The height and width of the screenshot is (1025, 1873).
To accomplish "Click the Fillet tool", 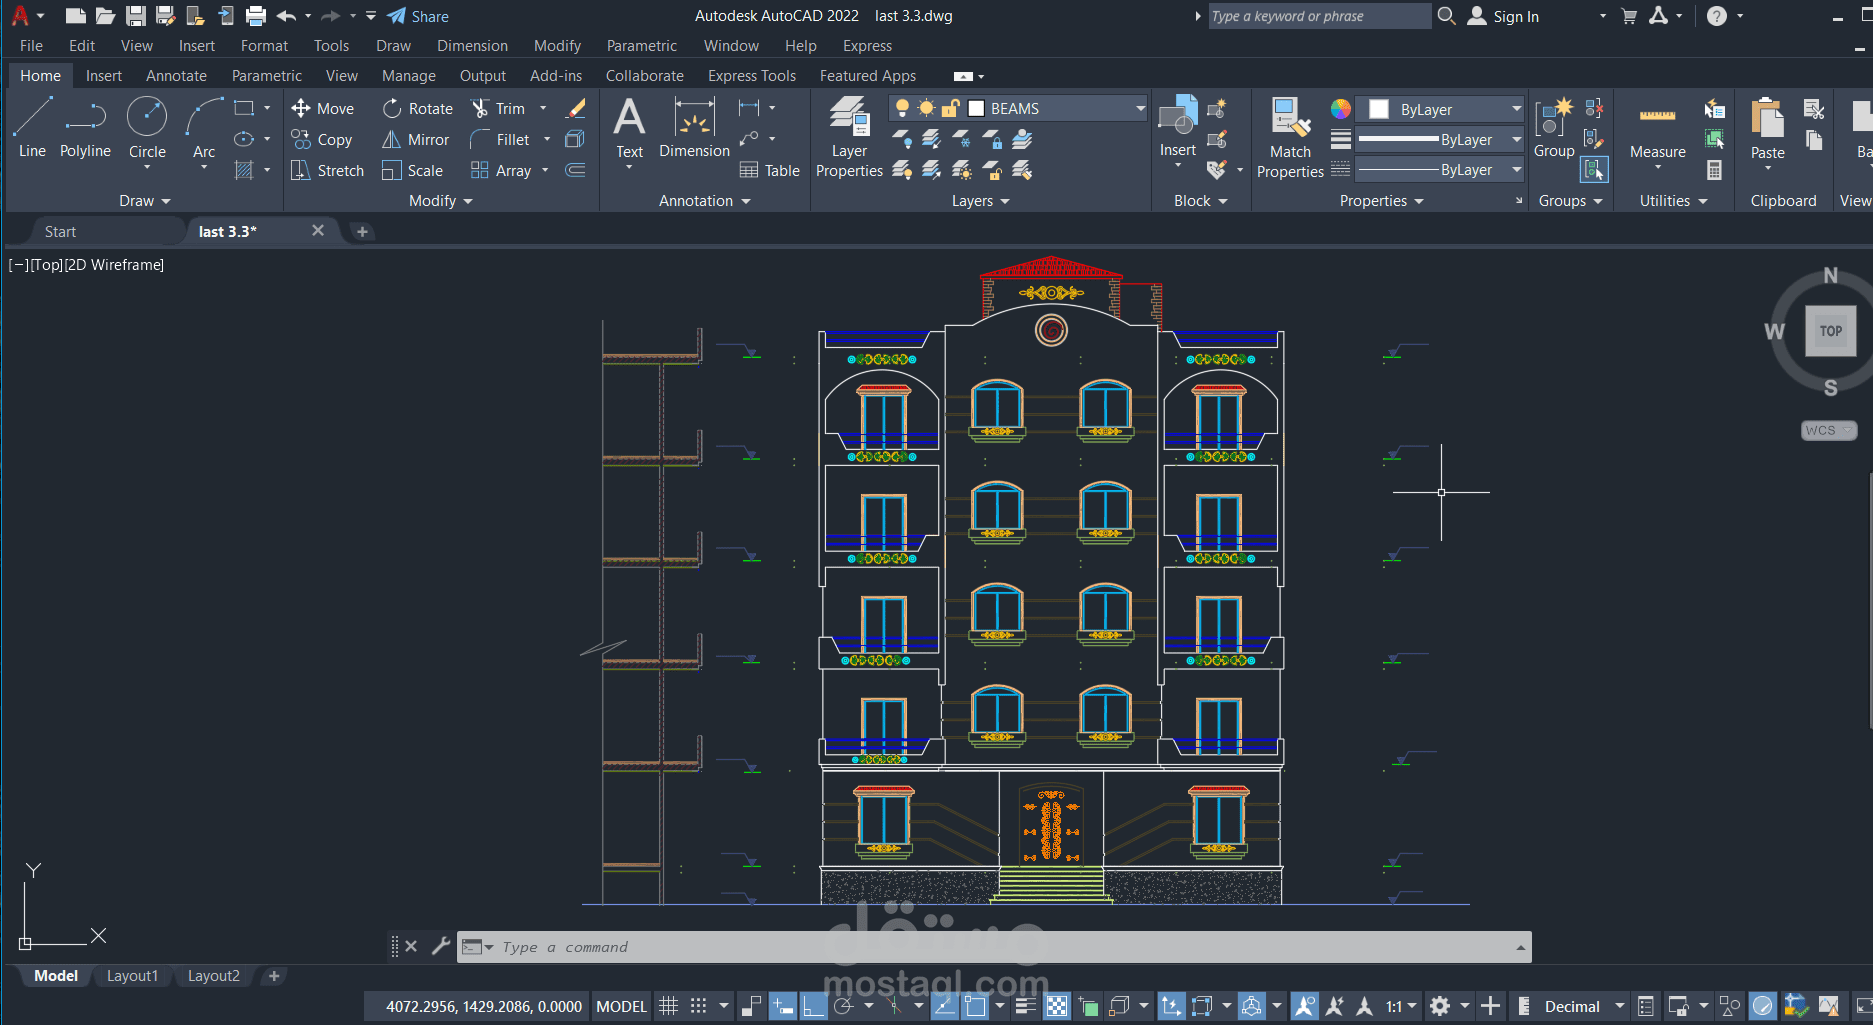I will 500,139.
